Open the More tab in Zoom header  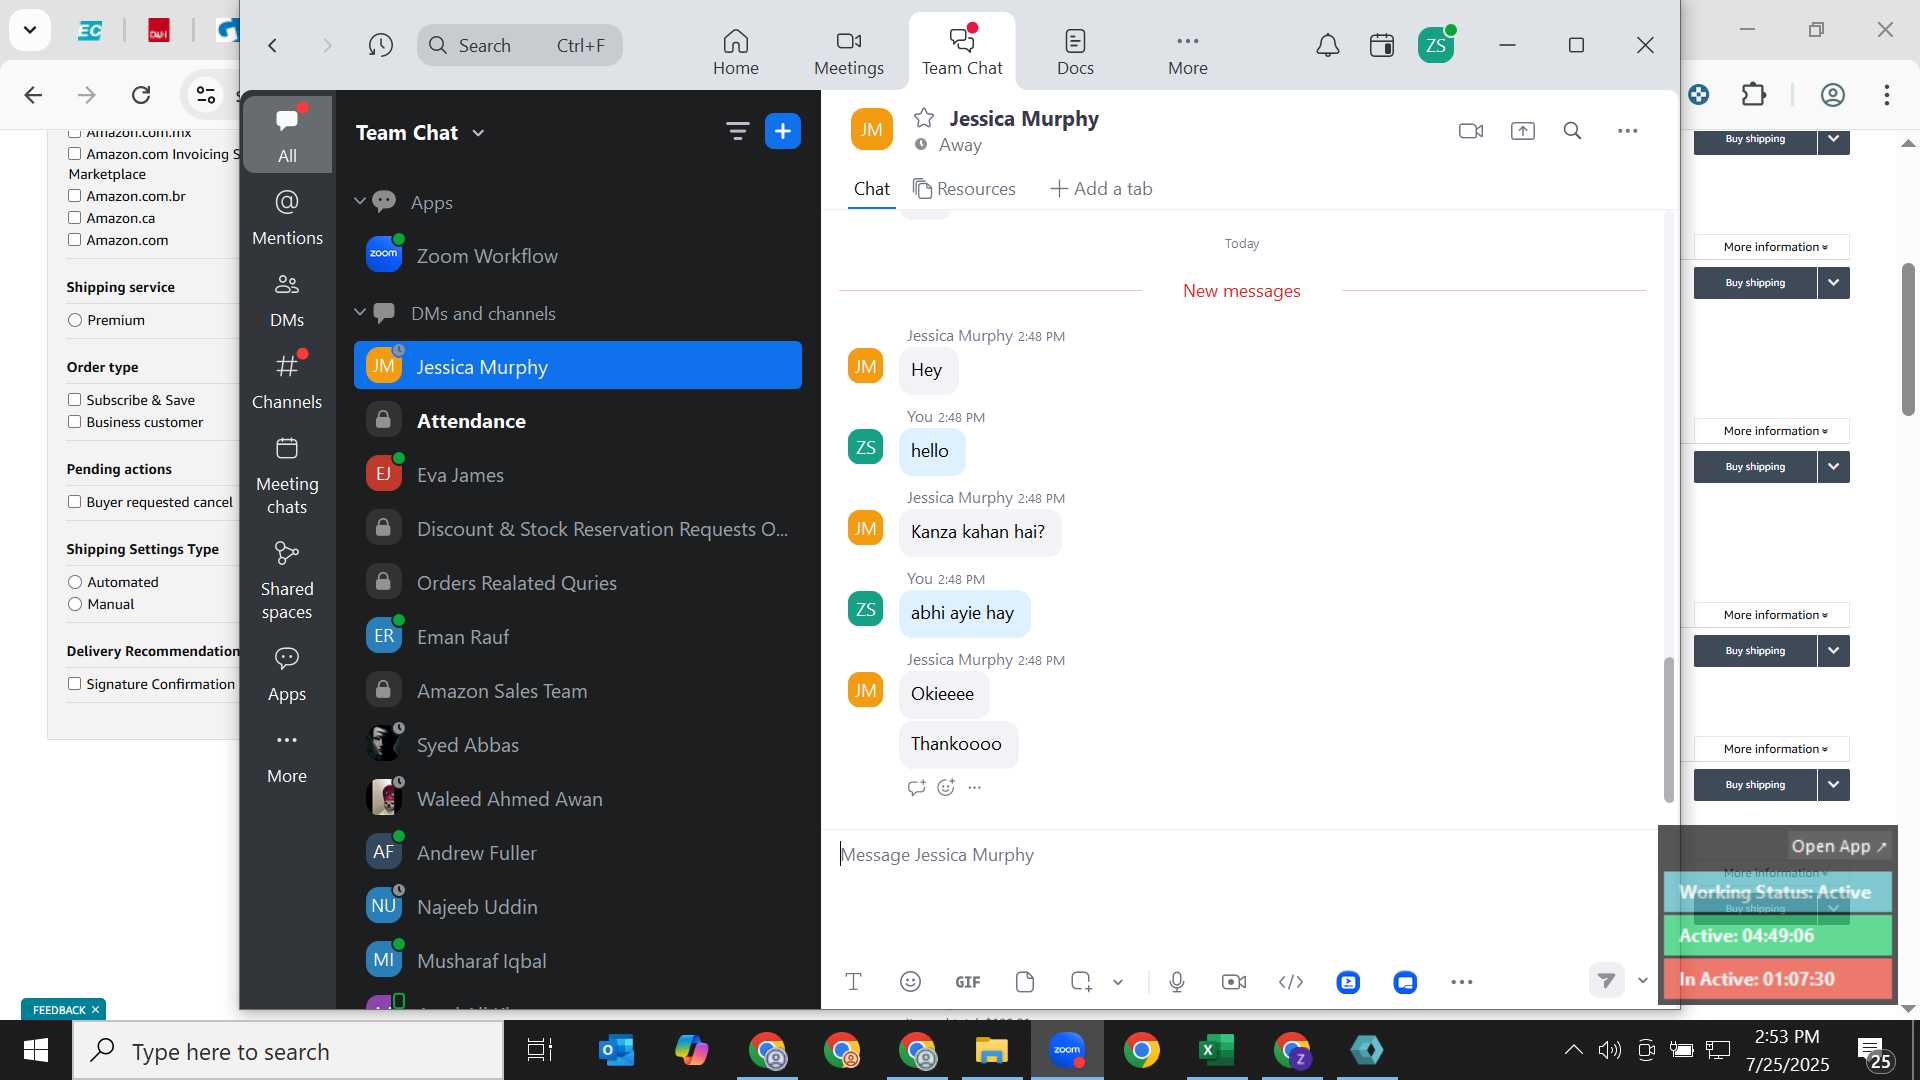(1187, 52)
